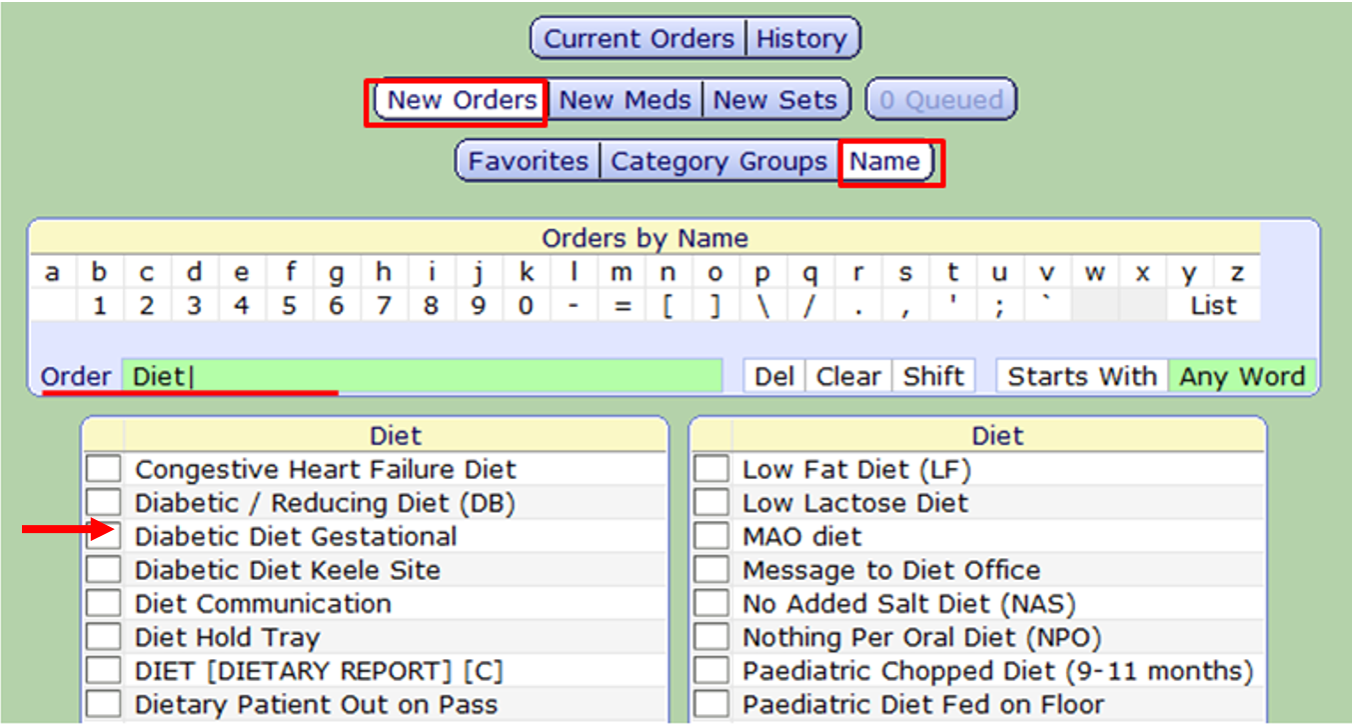The height and width of the screenshot is (724, 1352).
Task: Enable the Starts With search filter
Action: [x=1081, y=376]
